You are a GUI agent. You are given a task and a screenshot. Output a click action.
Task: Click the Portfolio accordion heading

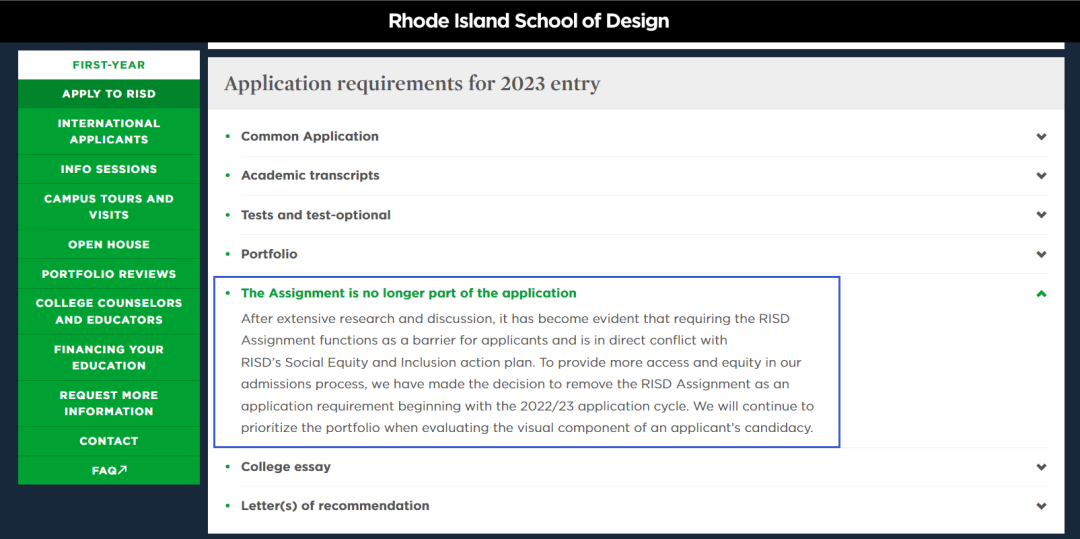[269, 254]
